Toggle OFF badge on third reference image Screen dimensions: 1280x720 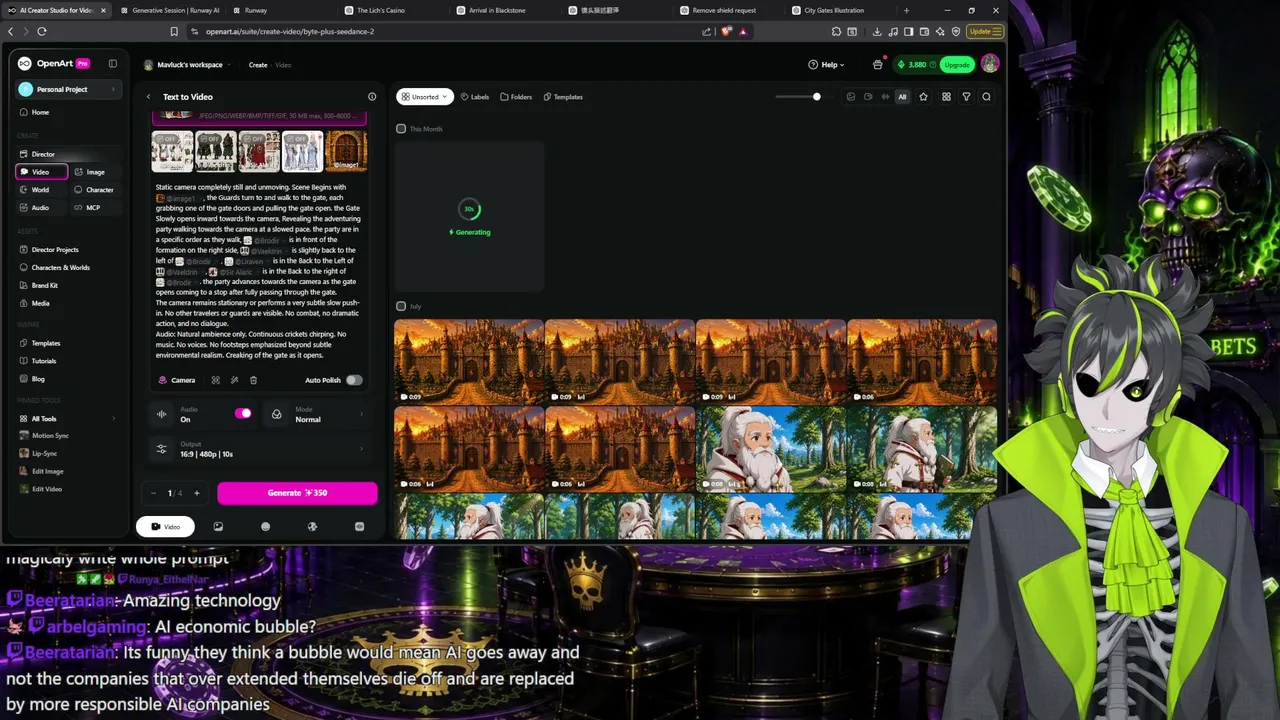[251, 139]
